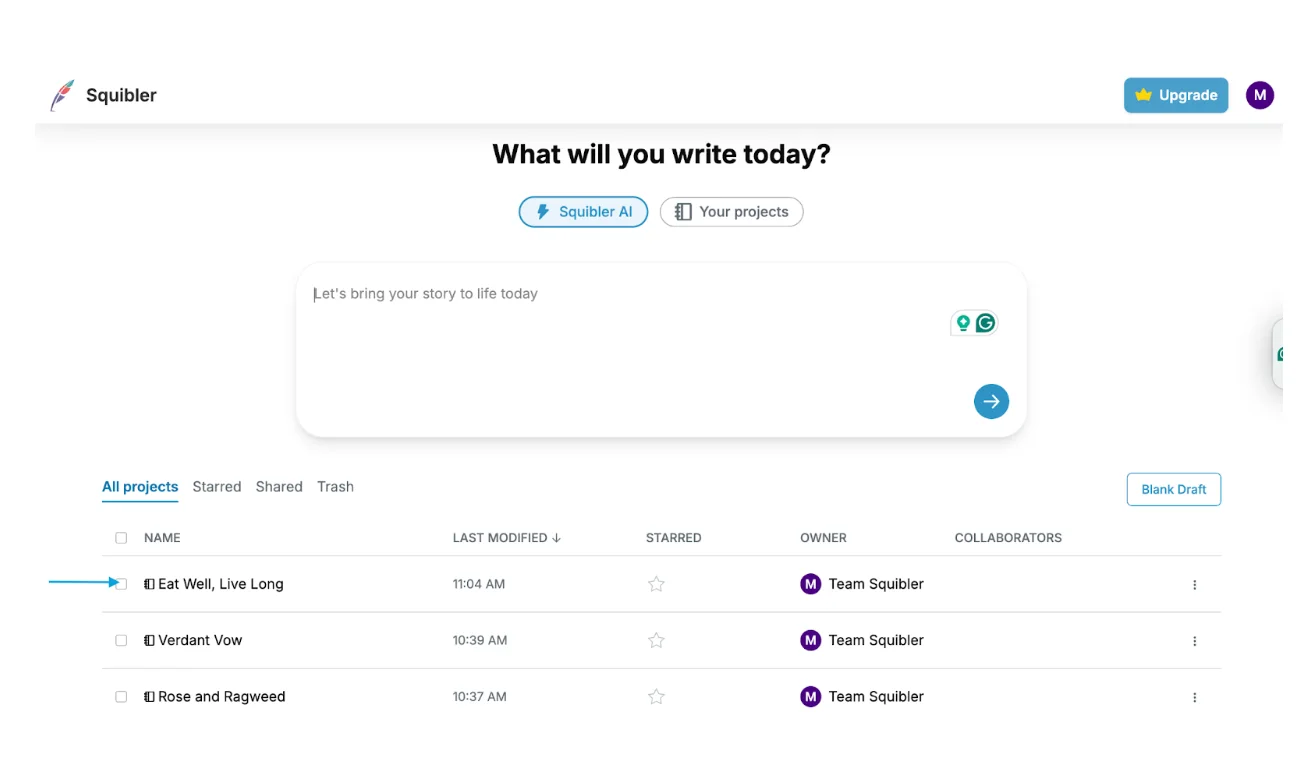Click owner avatar in Rose and Ragweed row
The width and height of the screenshot is (1306, 772).
click(810, 696)
